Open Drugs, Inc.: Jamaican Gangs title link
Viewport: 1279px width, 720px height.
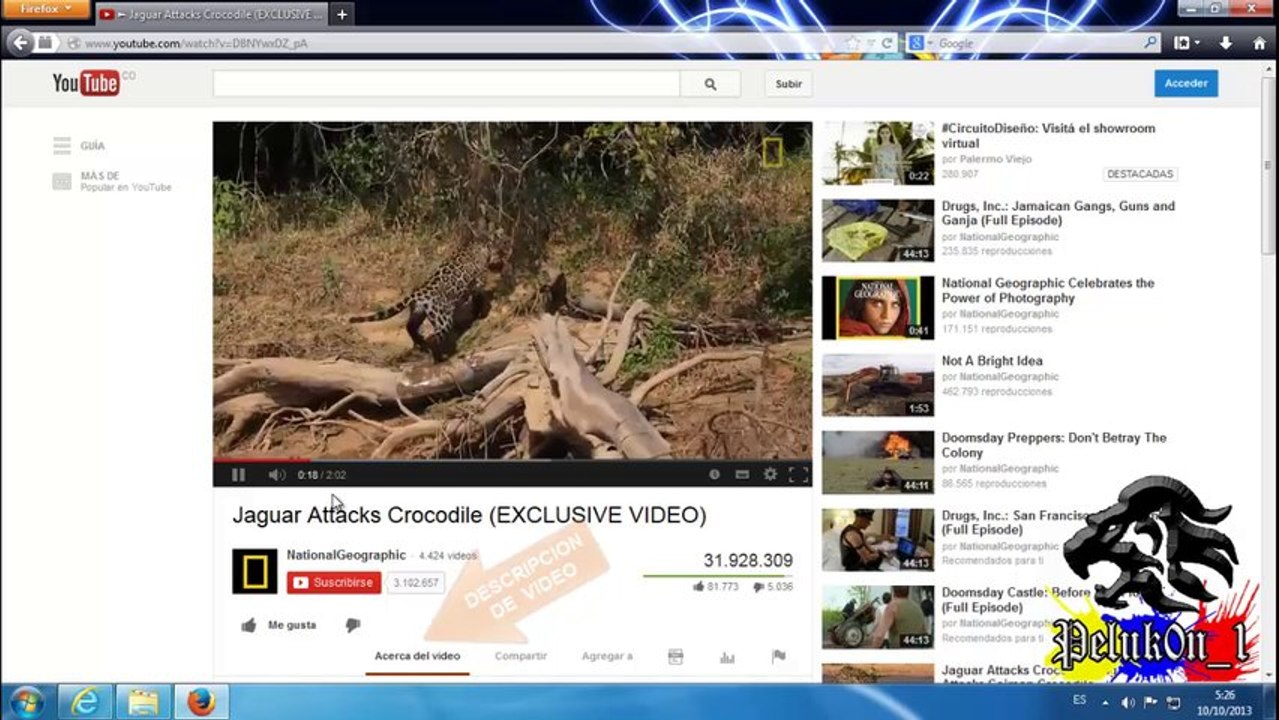coord(1058,213)
